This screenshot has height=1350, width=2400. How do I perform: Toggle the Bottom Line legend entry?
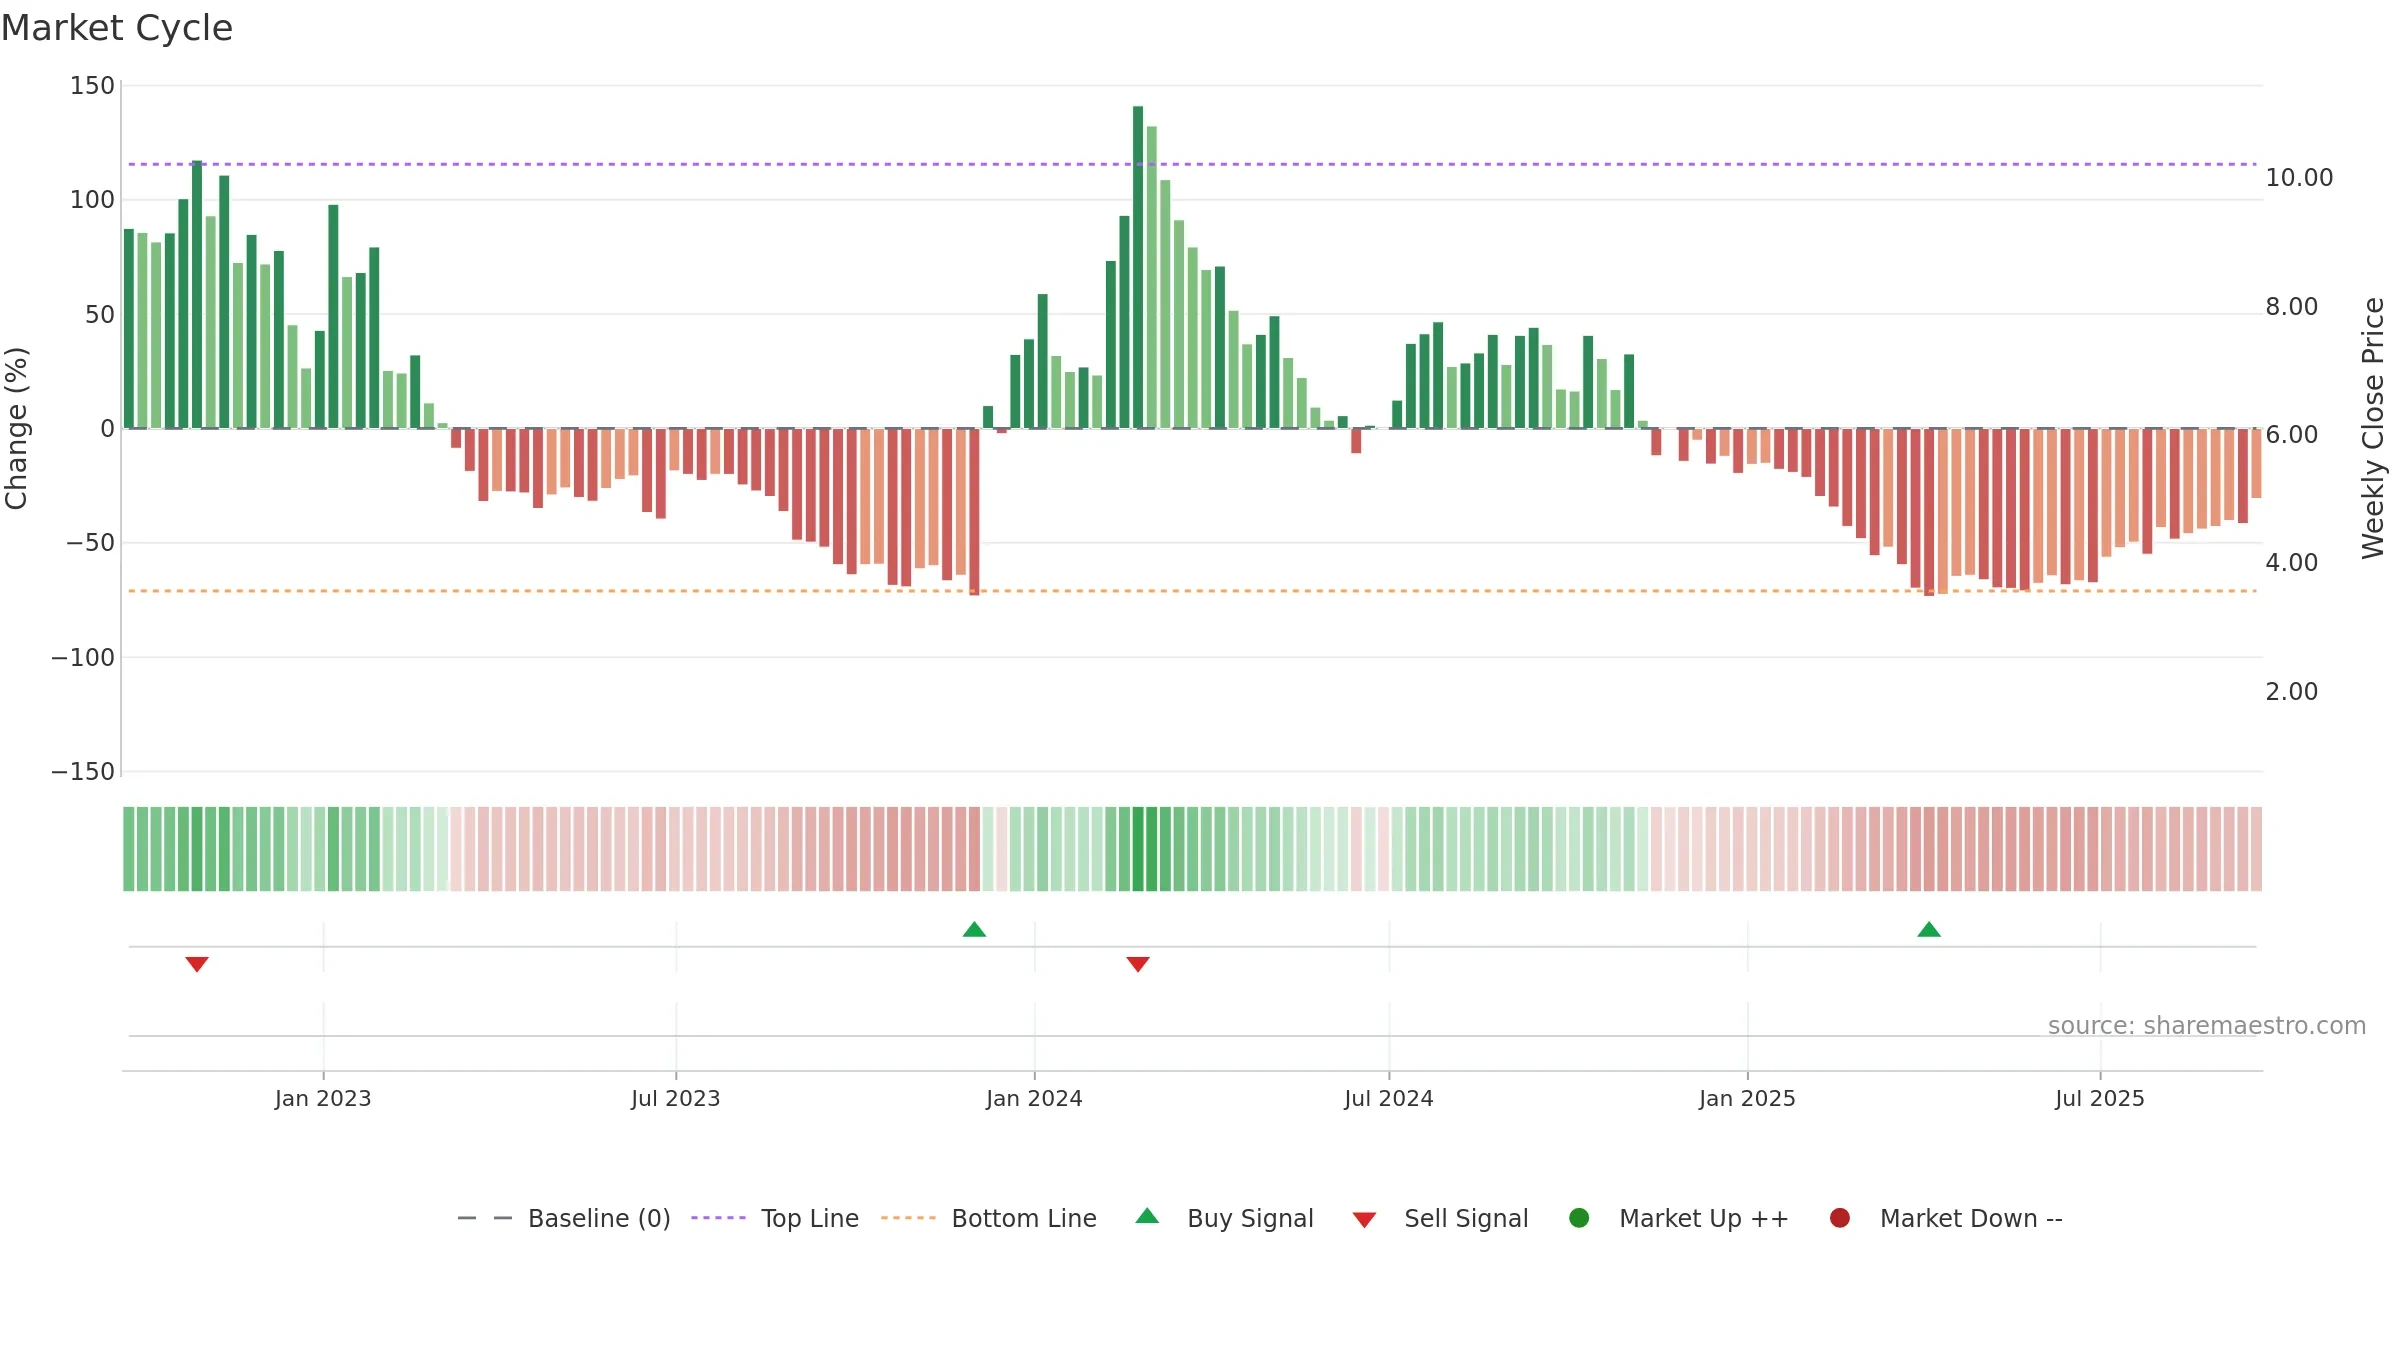989,1218
